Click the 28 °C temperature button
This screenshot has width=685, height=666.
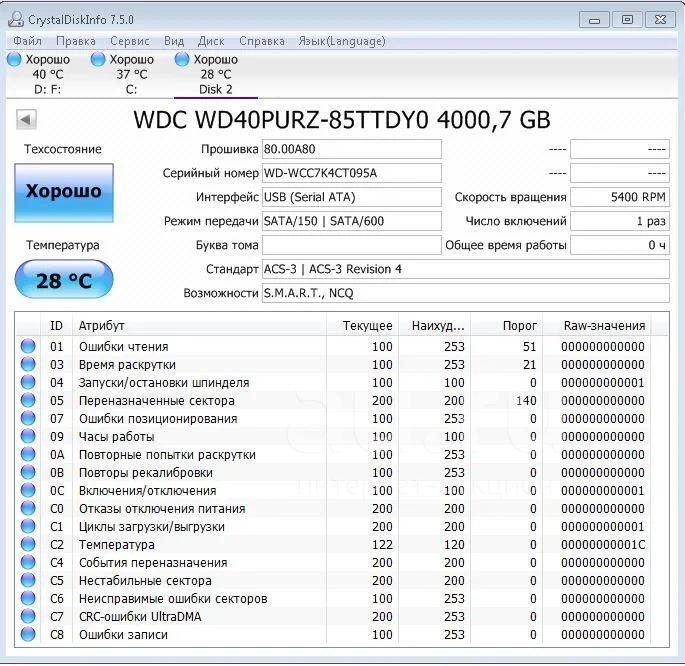(64, 280)
